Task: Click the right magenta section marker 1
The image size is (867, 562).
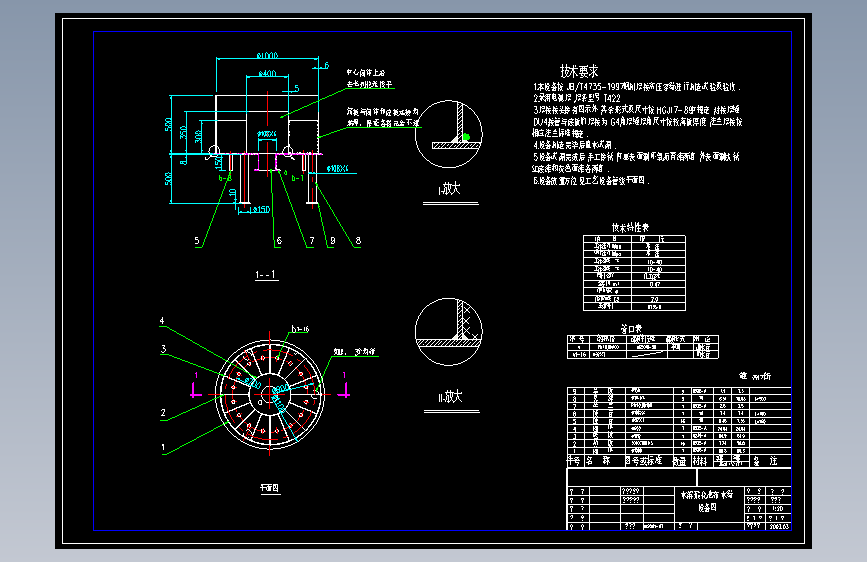Action: click(x=344, y=385)
